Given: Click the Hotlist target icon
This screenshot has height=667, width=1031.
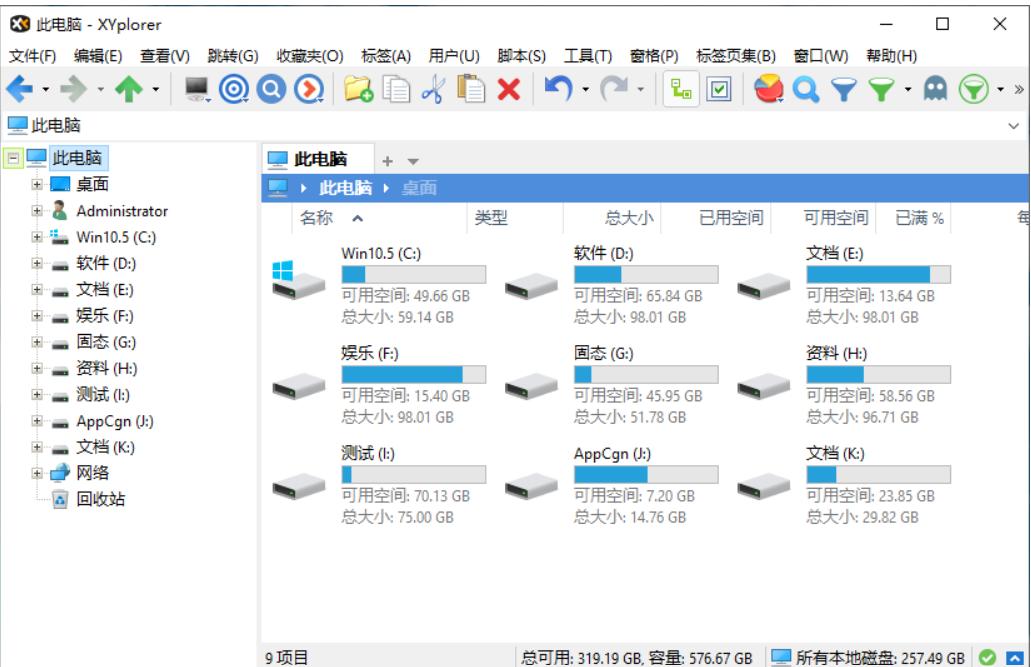Looking at the screenshot, I should click(x=233, y=89).
